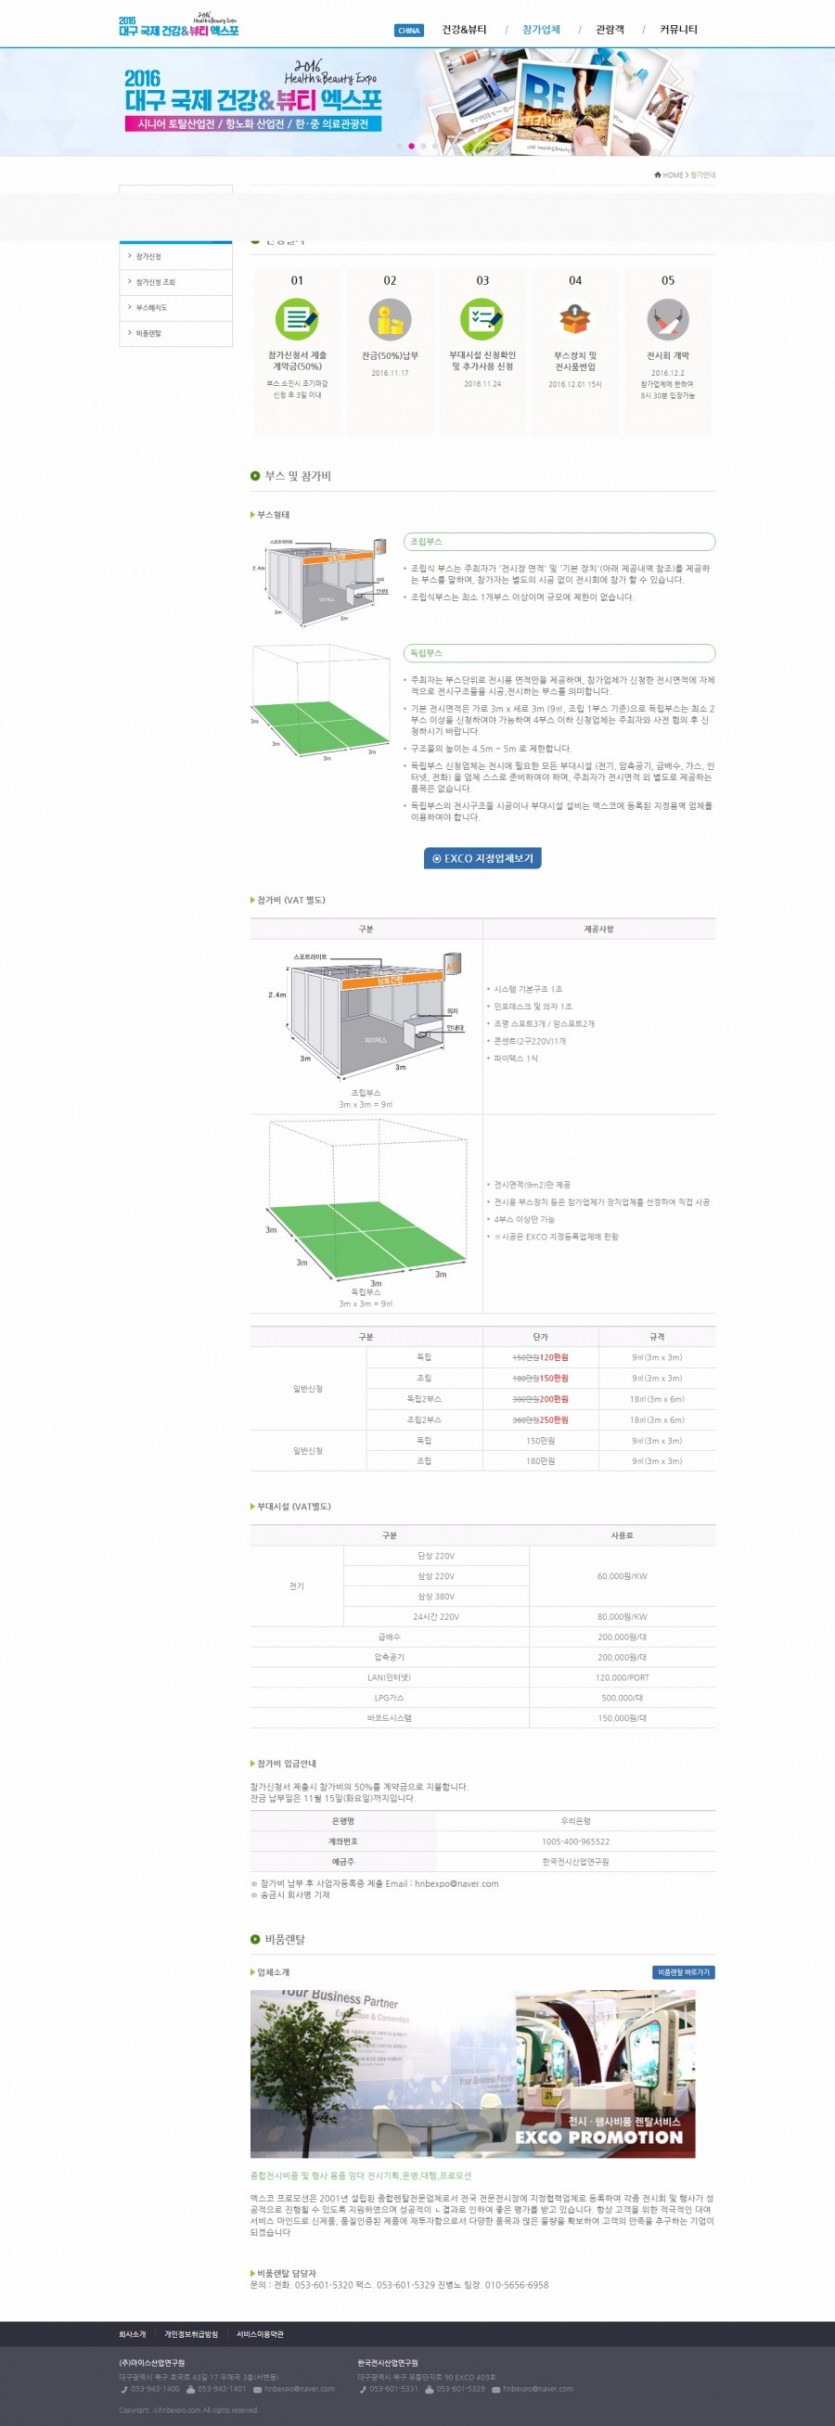Click the EXCO 지정업체보기 button
Image resolution: width=835 pixels, height=2426 pixels.
tap(482, 858)
